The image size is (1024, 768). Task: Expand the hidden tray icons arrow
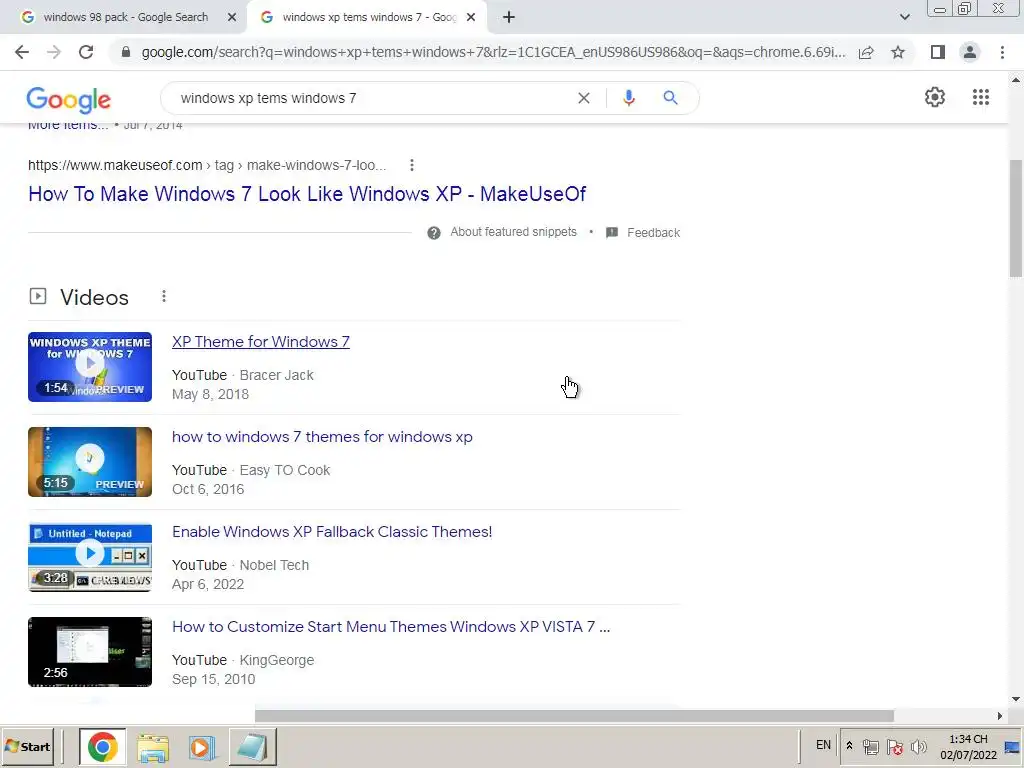[849, 746]
